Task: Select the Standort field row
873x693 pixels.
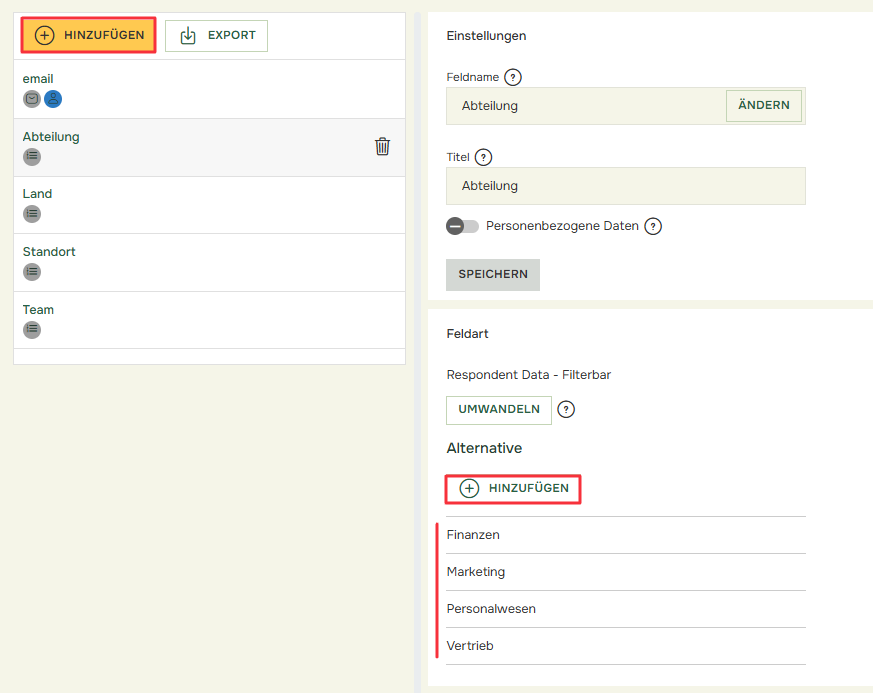Action: pos(209,263)
